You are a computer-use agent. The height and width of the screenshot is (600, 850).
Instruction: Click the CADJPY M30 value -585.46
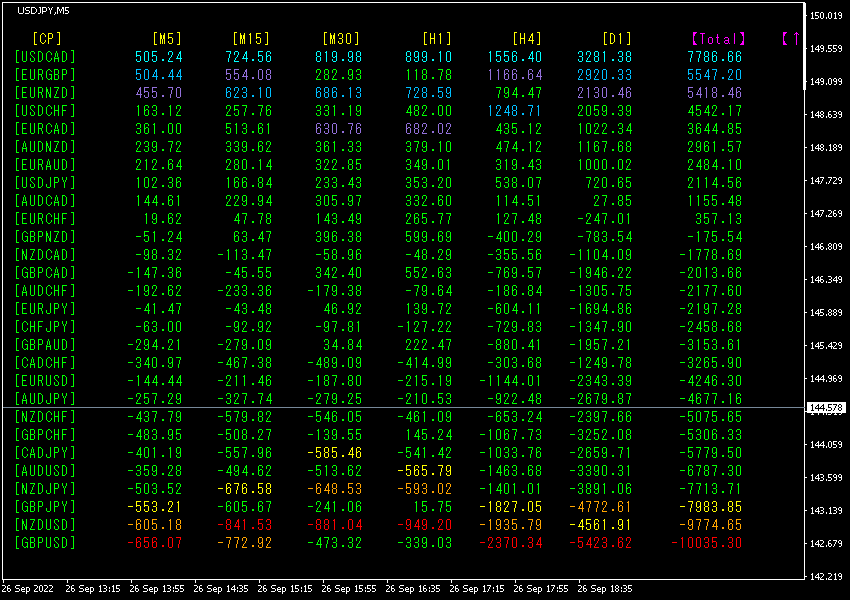click(334, 453)
